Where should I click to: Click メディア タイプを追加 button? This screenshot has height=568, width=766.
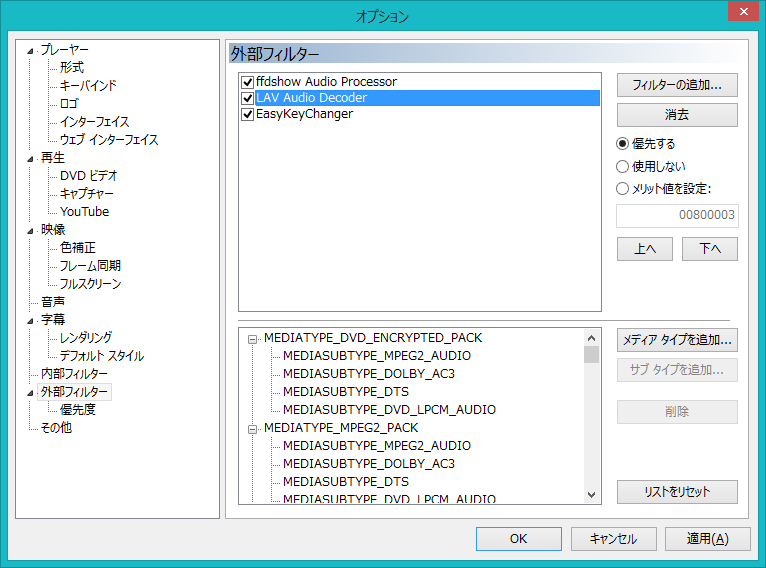tap(677, 340)
